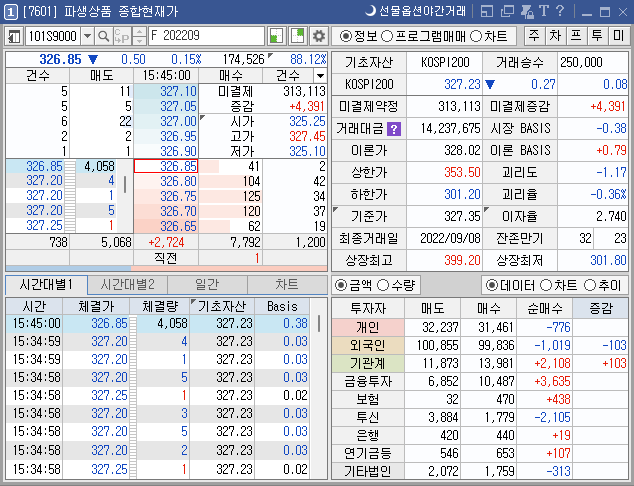
Task: Click the symbol code input field 101S9000
Action: coord(53,37)
